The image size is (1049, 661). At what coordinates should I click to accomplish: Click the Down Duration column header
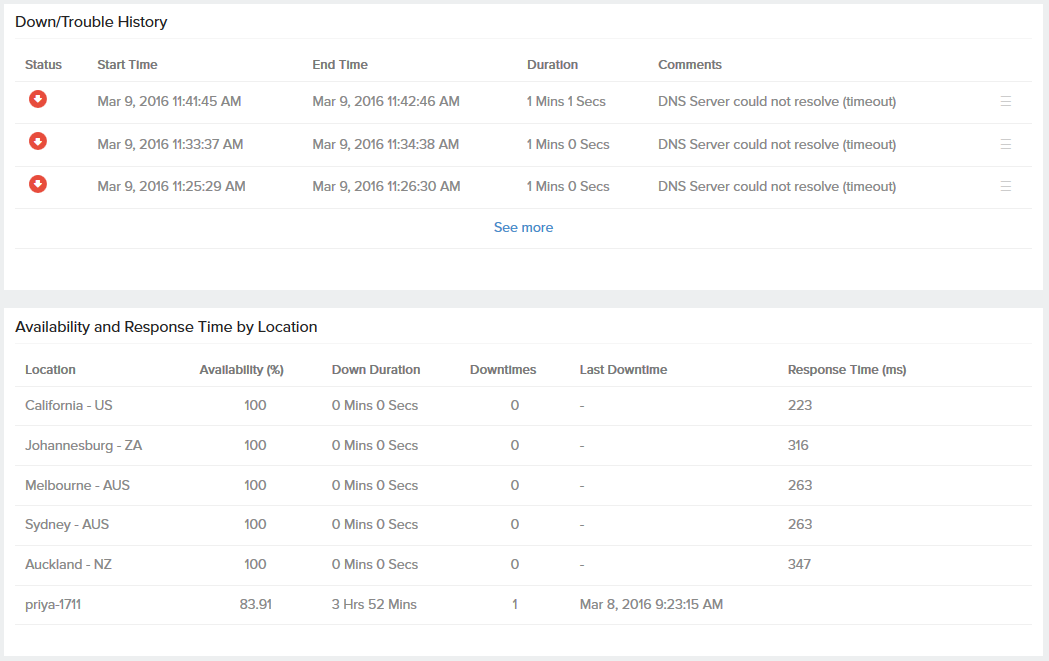pos(376,370)
